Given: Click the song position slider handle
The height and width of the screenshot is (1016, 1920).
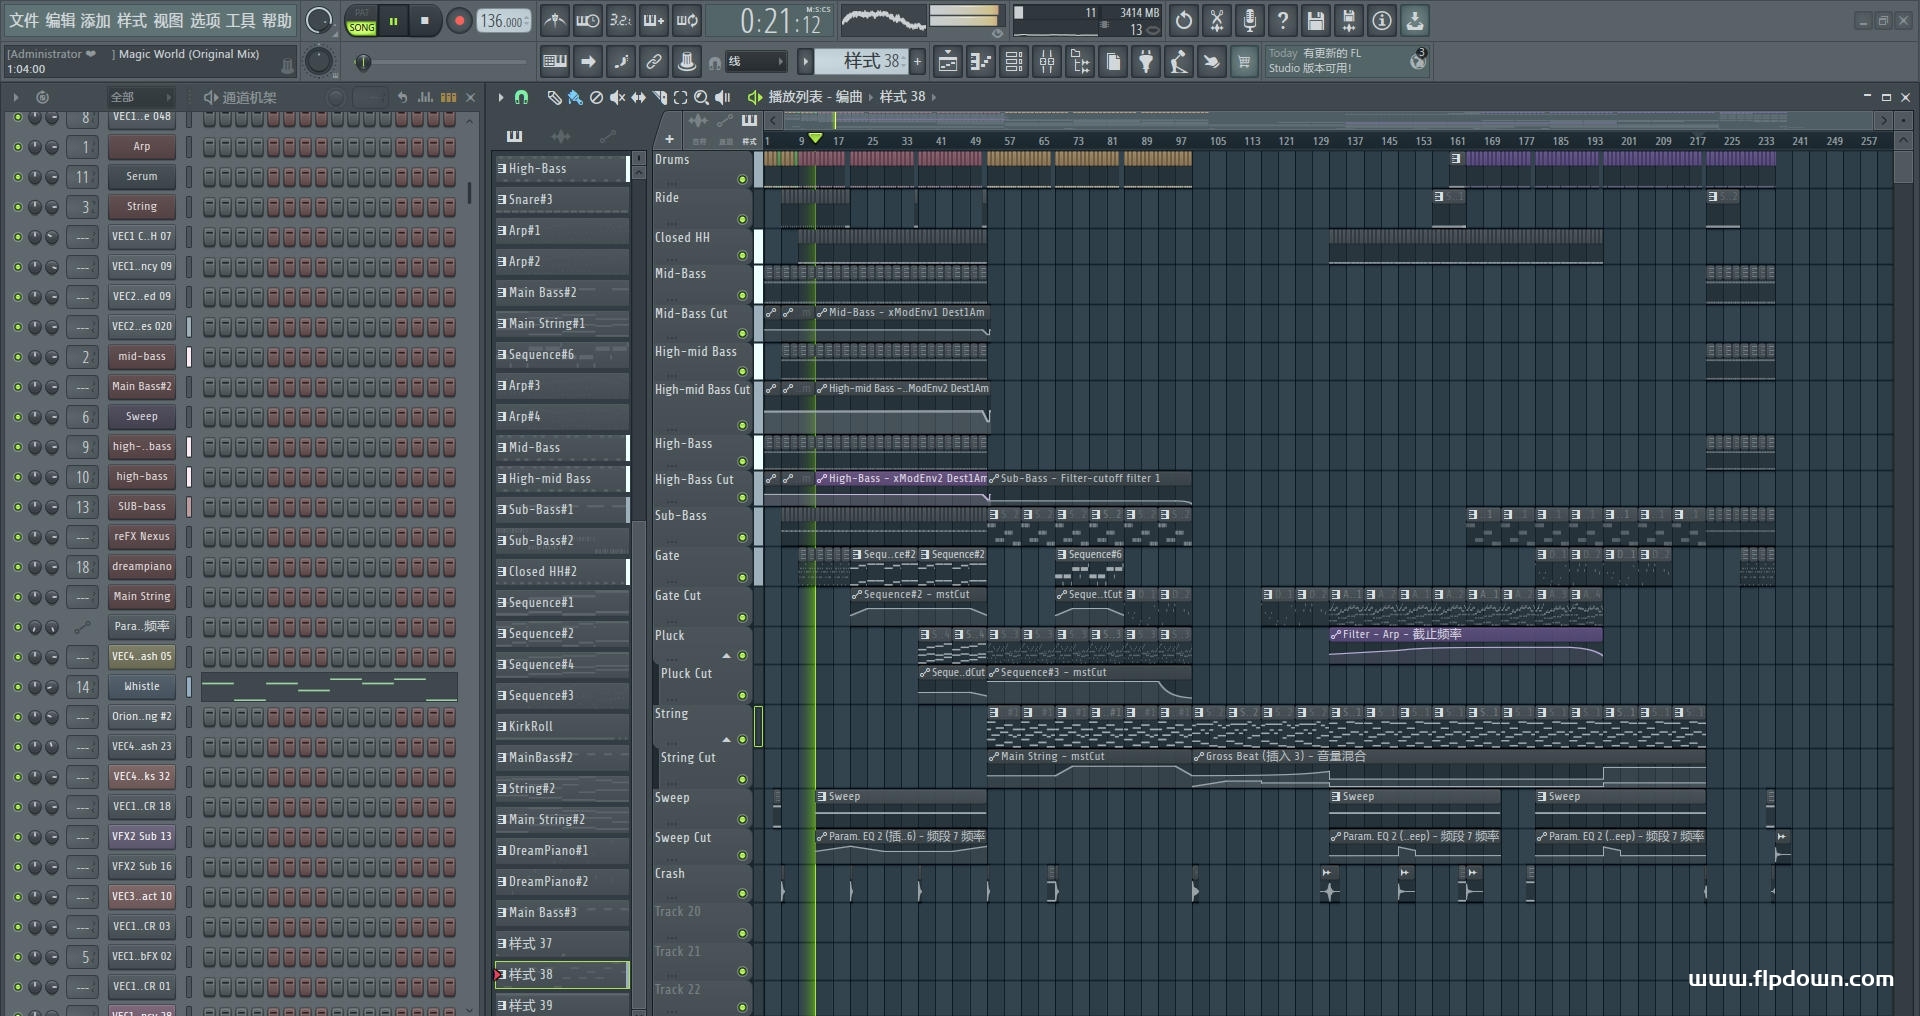Looking at the screenshot, I should click(x=364, y=63).
